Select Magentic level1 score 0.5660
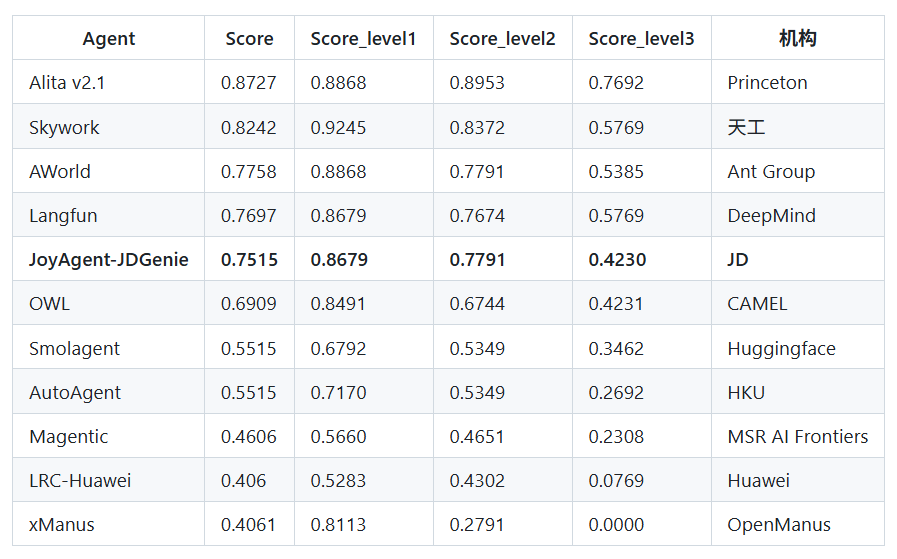 364,435
